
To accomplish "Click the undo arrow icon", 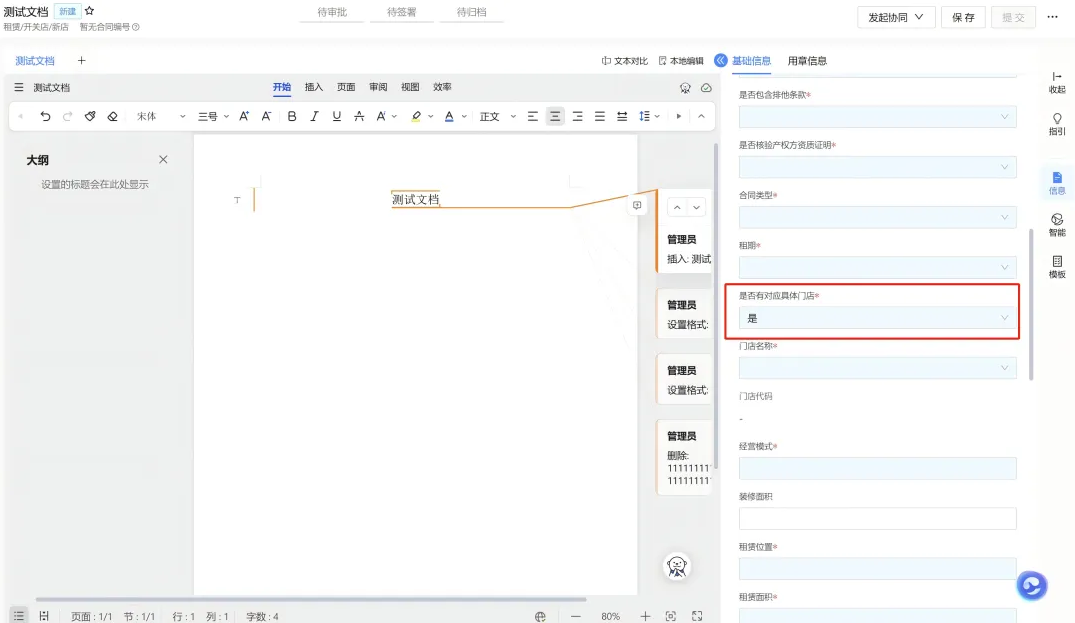I will click(x=45, y=117).
